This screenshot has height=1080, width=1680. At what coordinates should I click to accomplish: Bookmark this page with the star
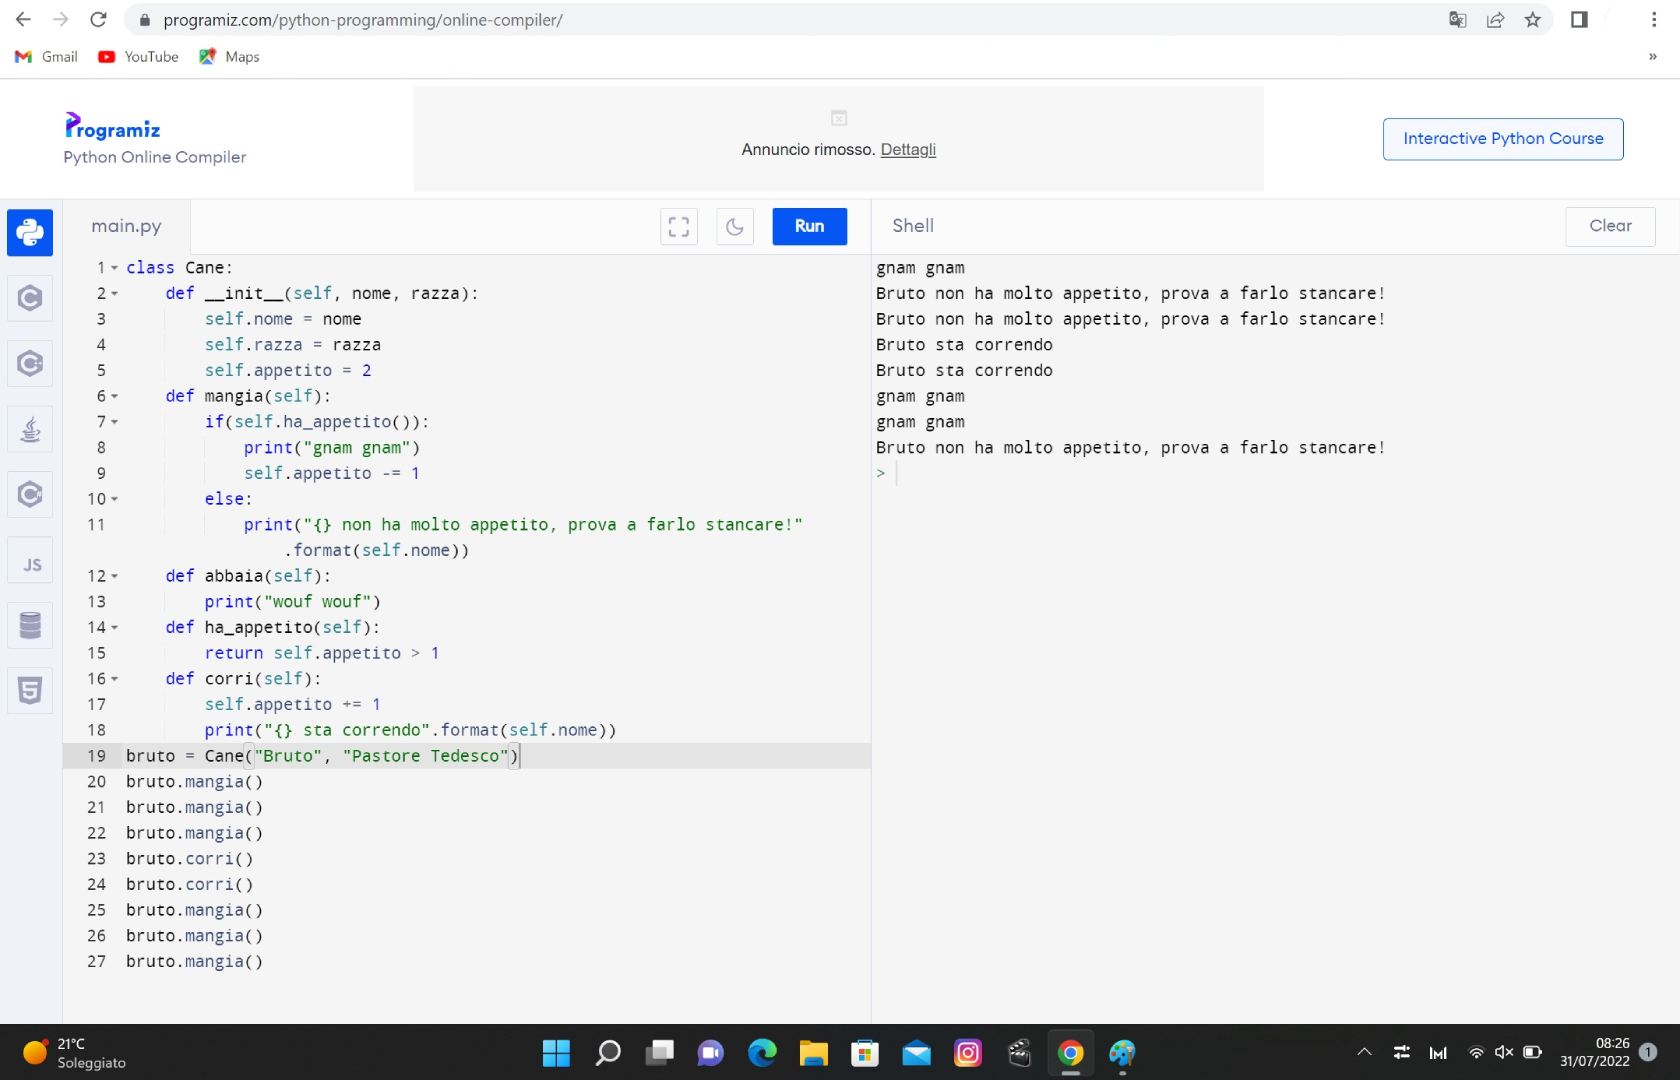click(1533, 20)
